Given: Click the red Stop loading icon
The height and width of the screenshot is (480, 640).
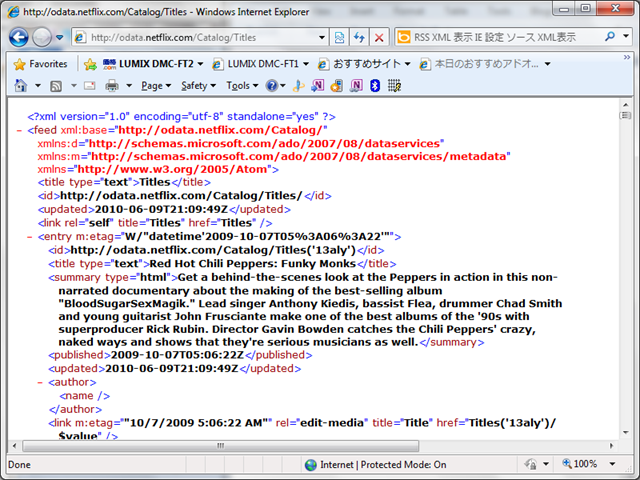Looking at the screenshot, I should tap(379, 38).
